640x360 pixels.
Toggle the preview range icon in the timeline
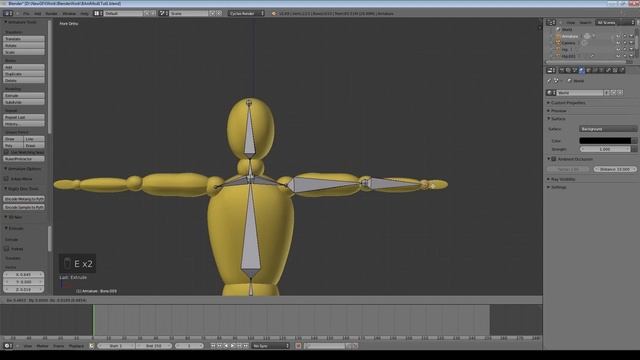point(91,346)
